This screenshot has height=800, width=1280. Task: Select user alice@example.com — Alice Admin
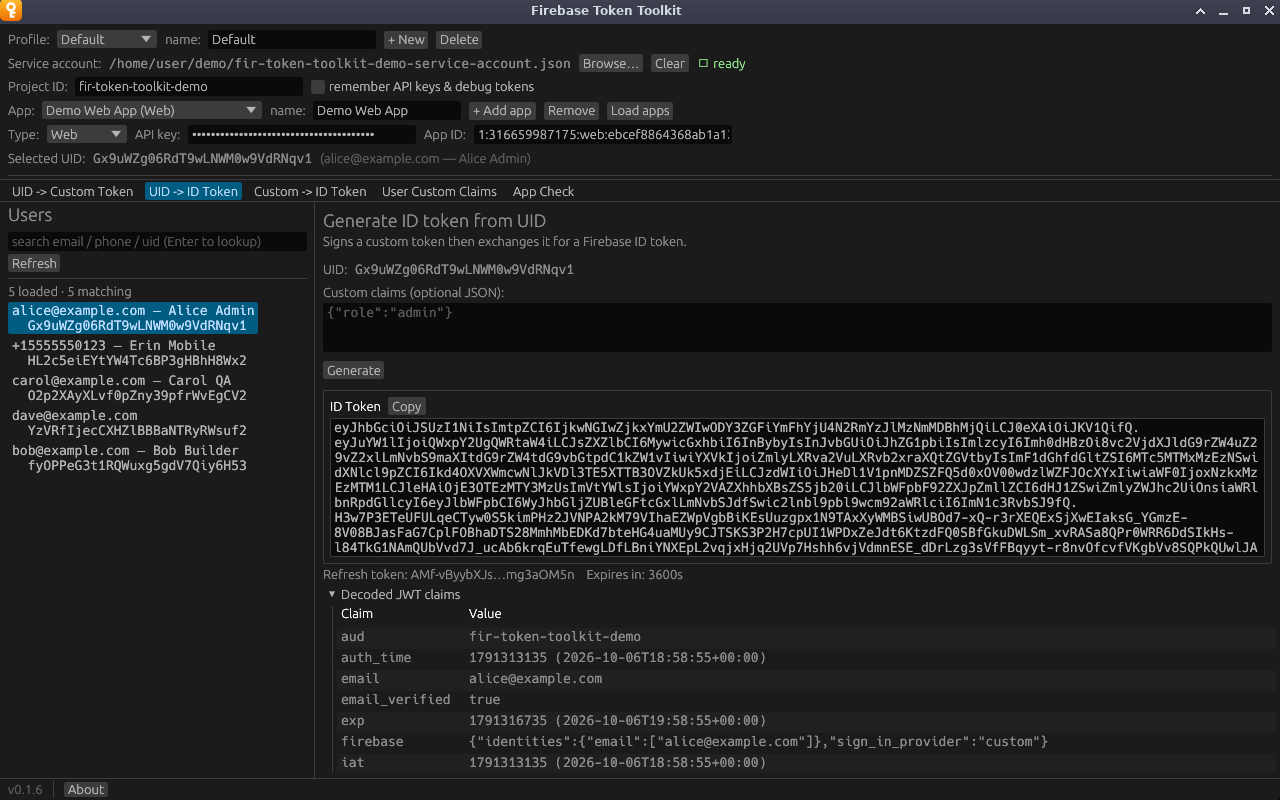click(x=133, y=319)
